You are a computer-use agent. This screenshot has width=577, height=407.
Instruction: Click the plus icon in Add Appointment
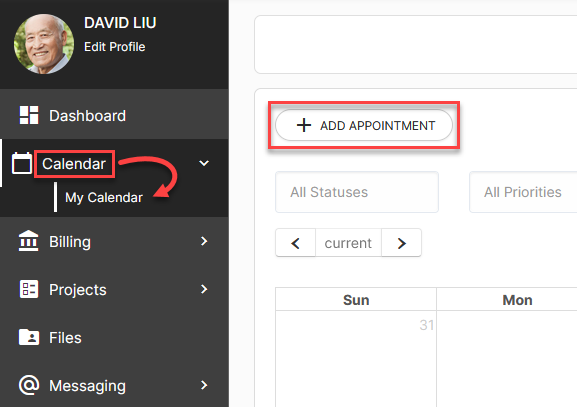pyautogui.click(x=304, y=125)
